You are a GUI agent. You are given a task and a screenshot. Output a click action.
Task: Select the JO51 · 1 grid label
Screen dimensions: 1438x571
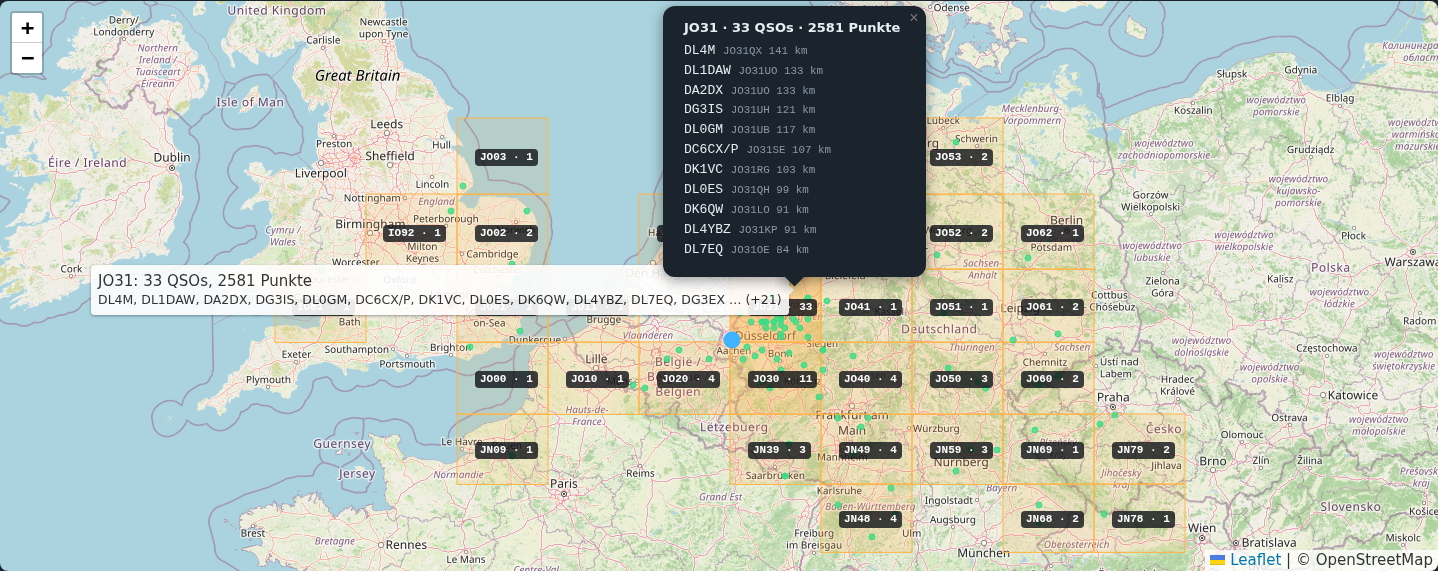coord(961,307)
